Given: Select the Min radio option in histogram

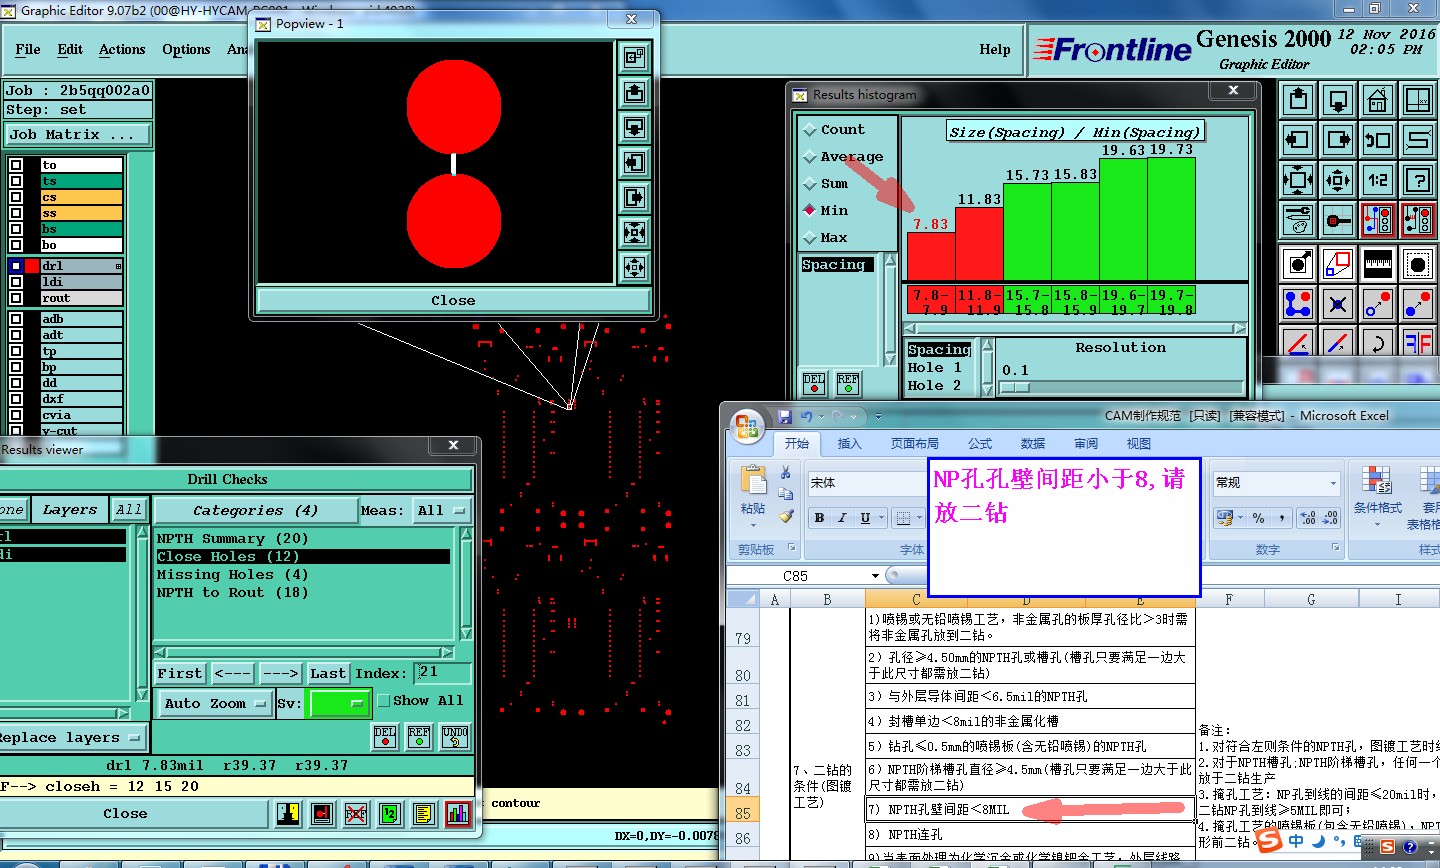Looking at the screenshot, I should [825, 211].
